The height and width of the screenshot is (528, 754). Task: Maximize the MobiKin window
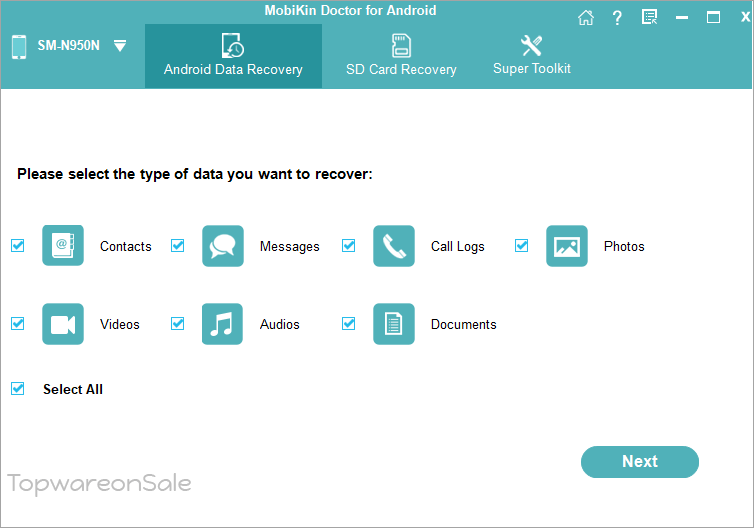tap(713, 18)
